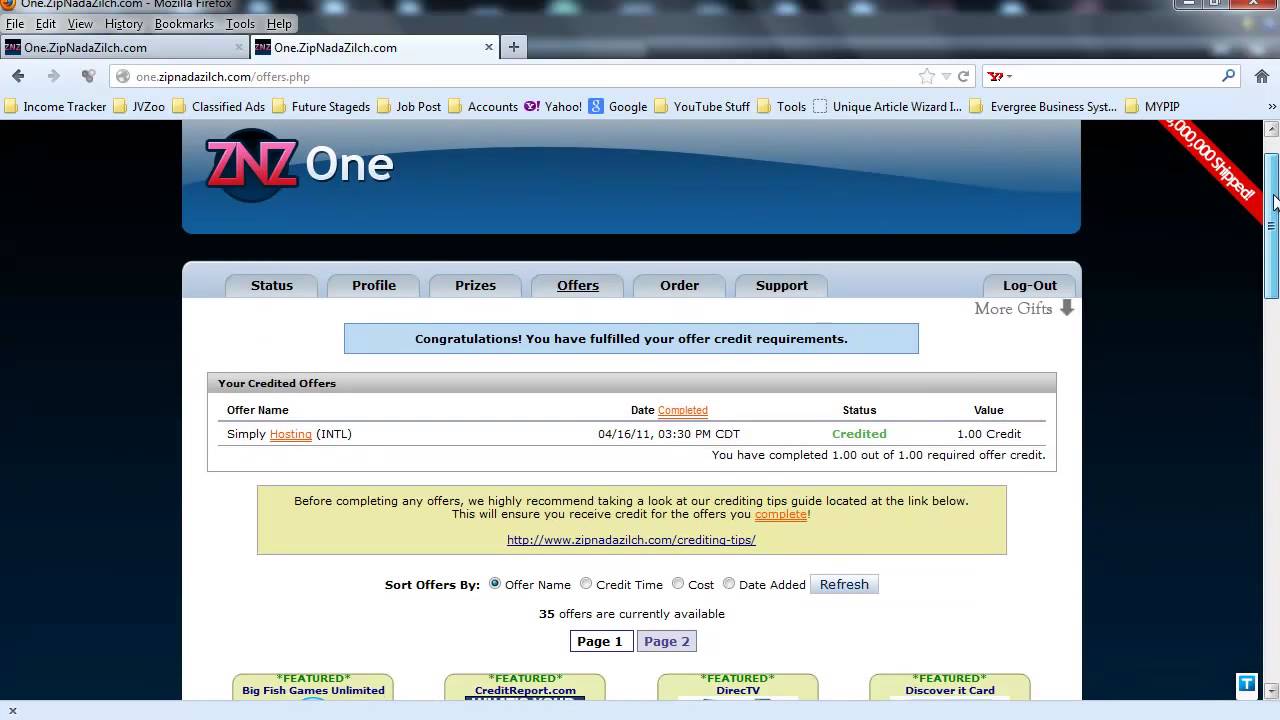Open the File menu
The image size is (1280, 720).
[x=15, y=24]
